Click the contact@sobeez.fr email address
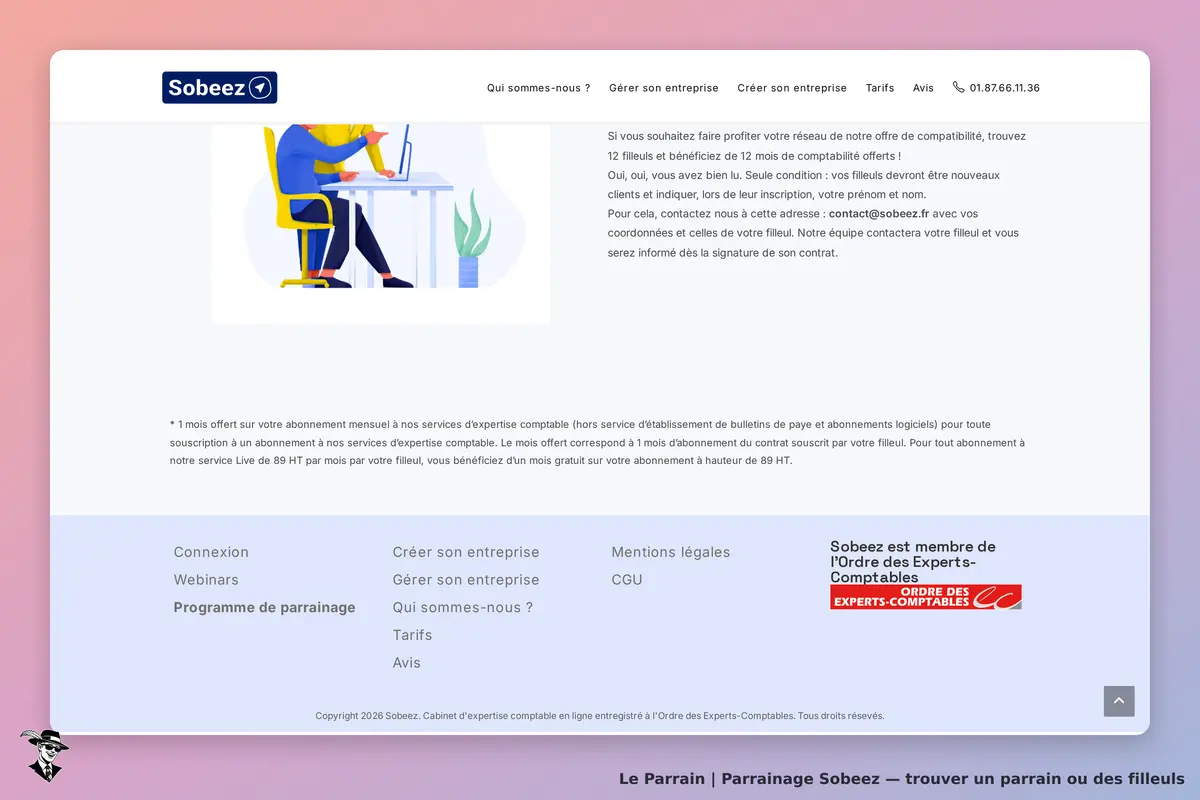The image size is (1200, 800). 879,213
